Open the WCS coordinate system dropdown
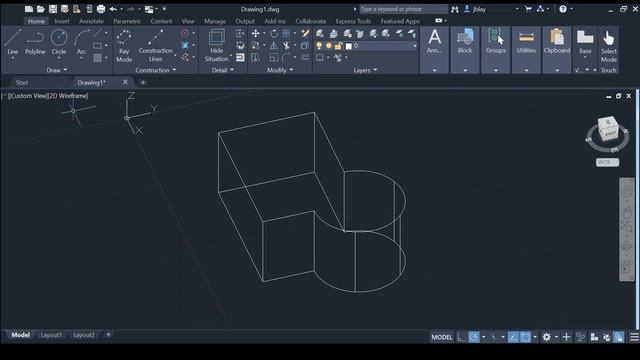The width and height of the screenshot is (640, 360). click(607, 162)
